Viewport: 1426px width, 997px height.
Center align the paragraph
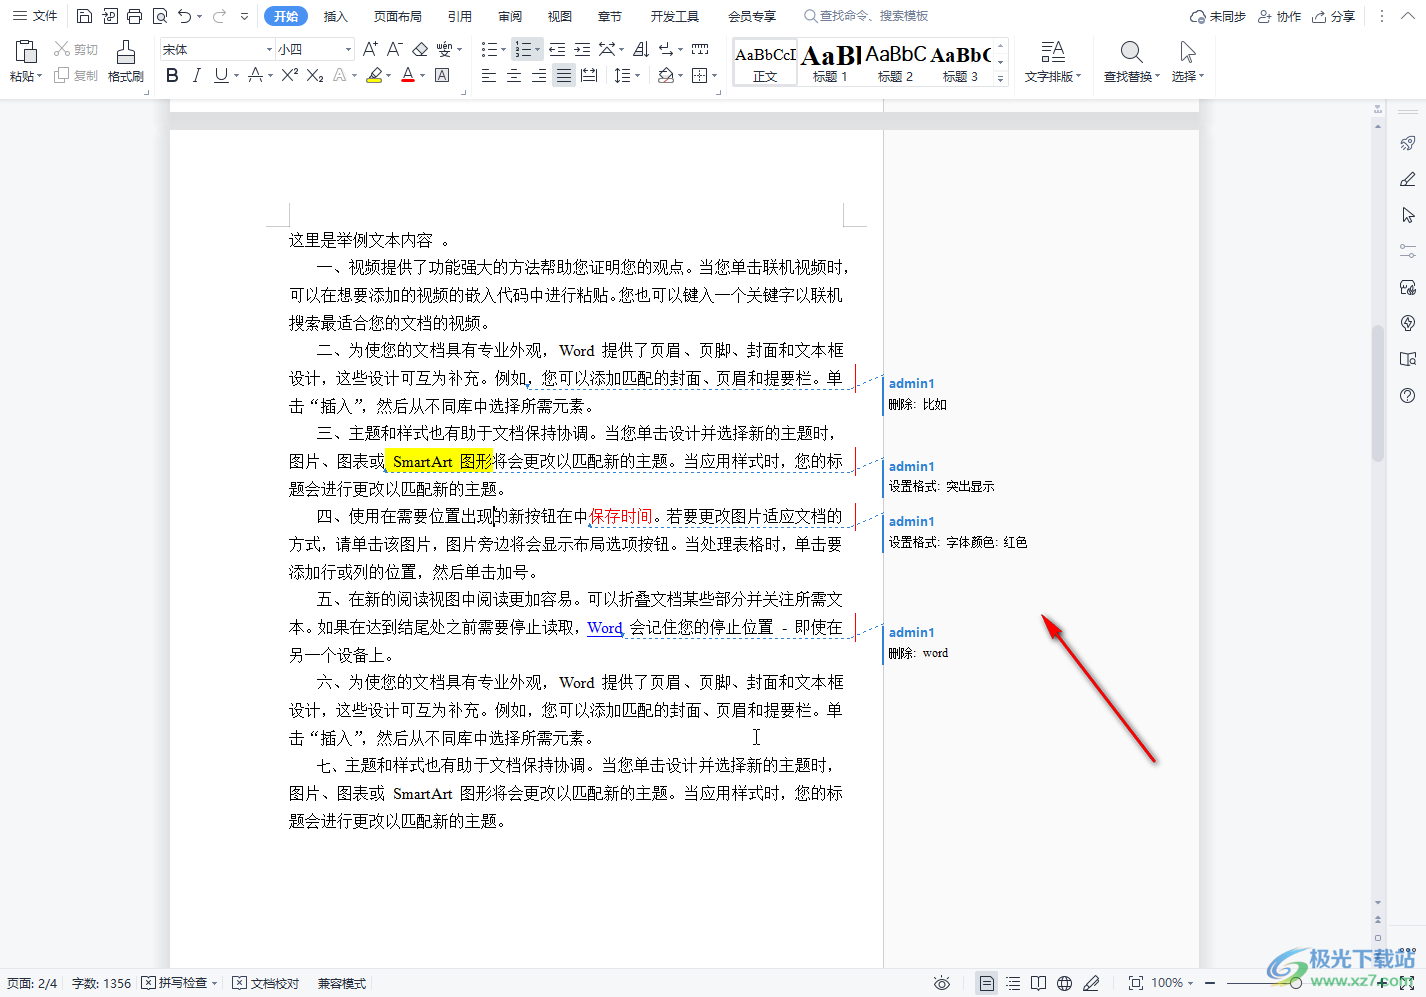point(514,75)
